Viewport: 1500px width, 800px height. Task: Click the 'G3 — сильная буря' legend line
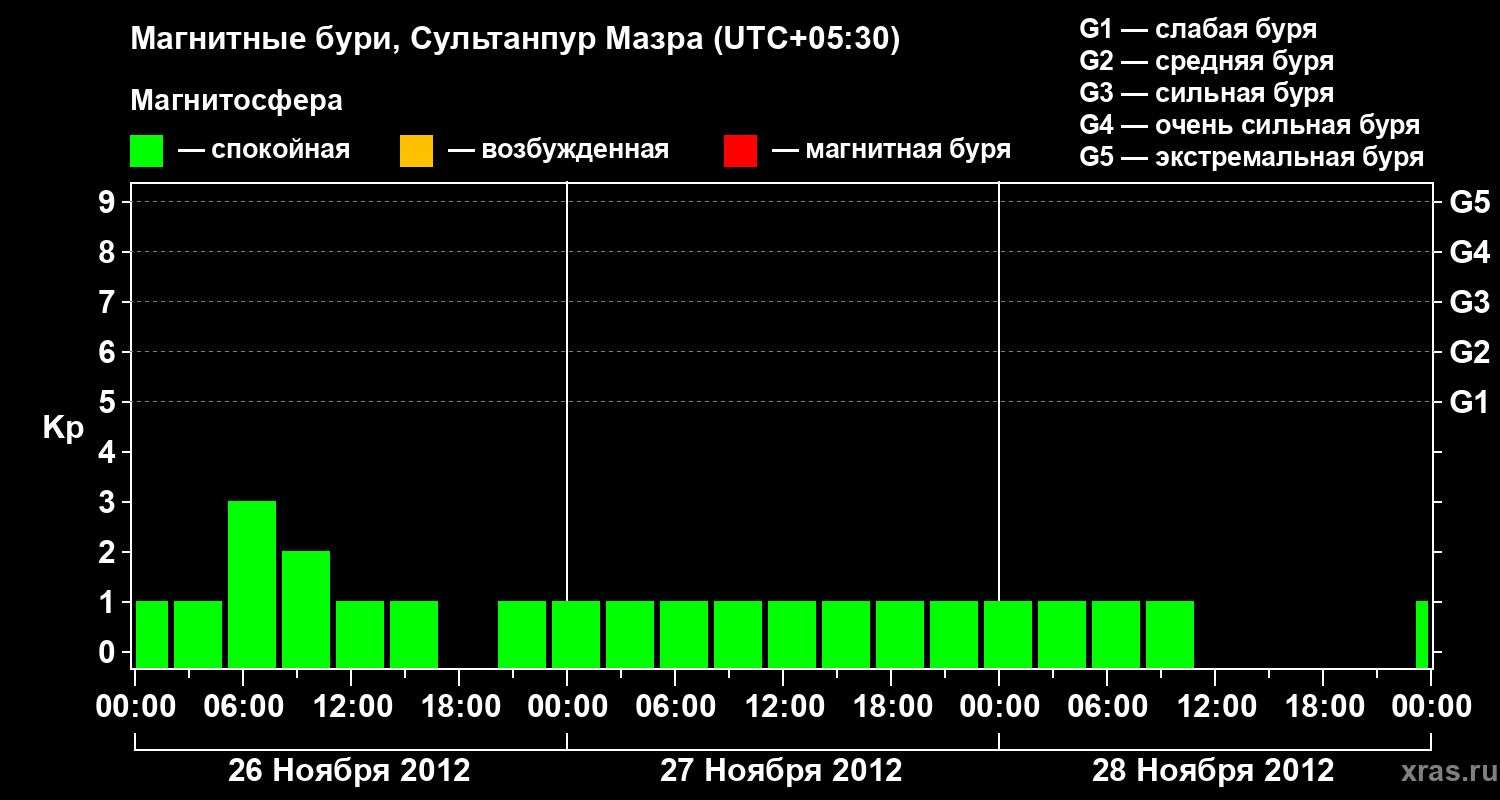pyautogui.click(x=1206, y=93)
